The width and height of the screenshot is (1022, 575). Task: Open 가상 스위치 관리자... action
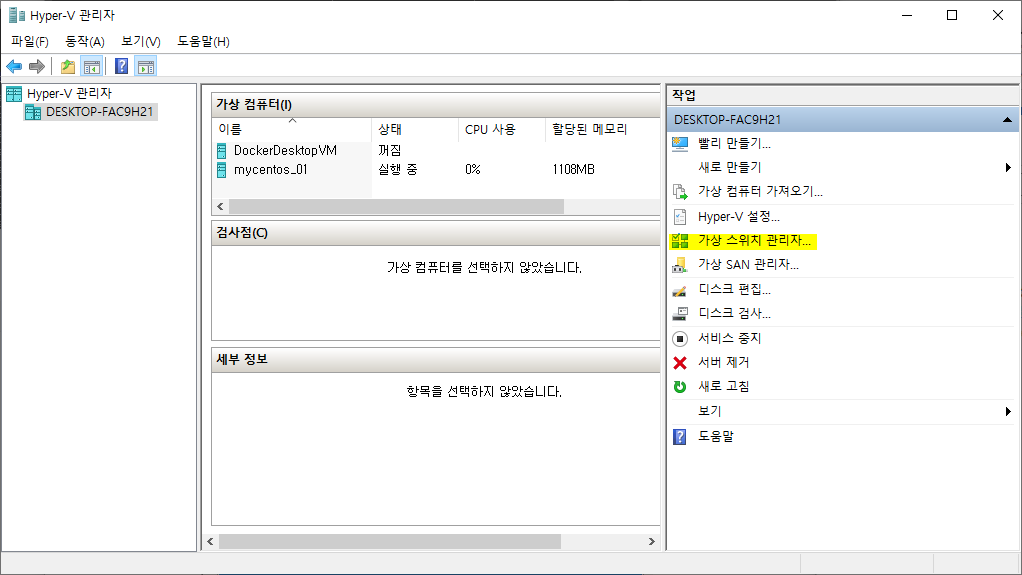point(754,241)
